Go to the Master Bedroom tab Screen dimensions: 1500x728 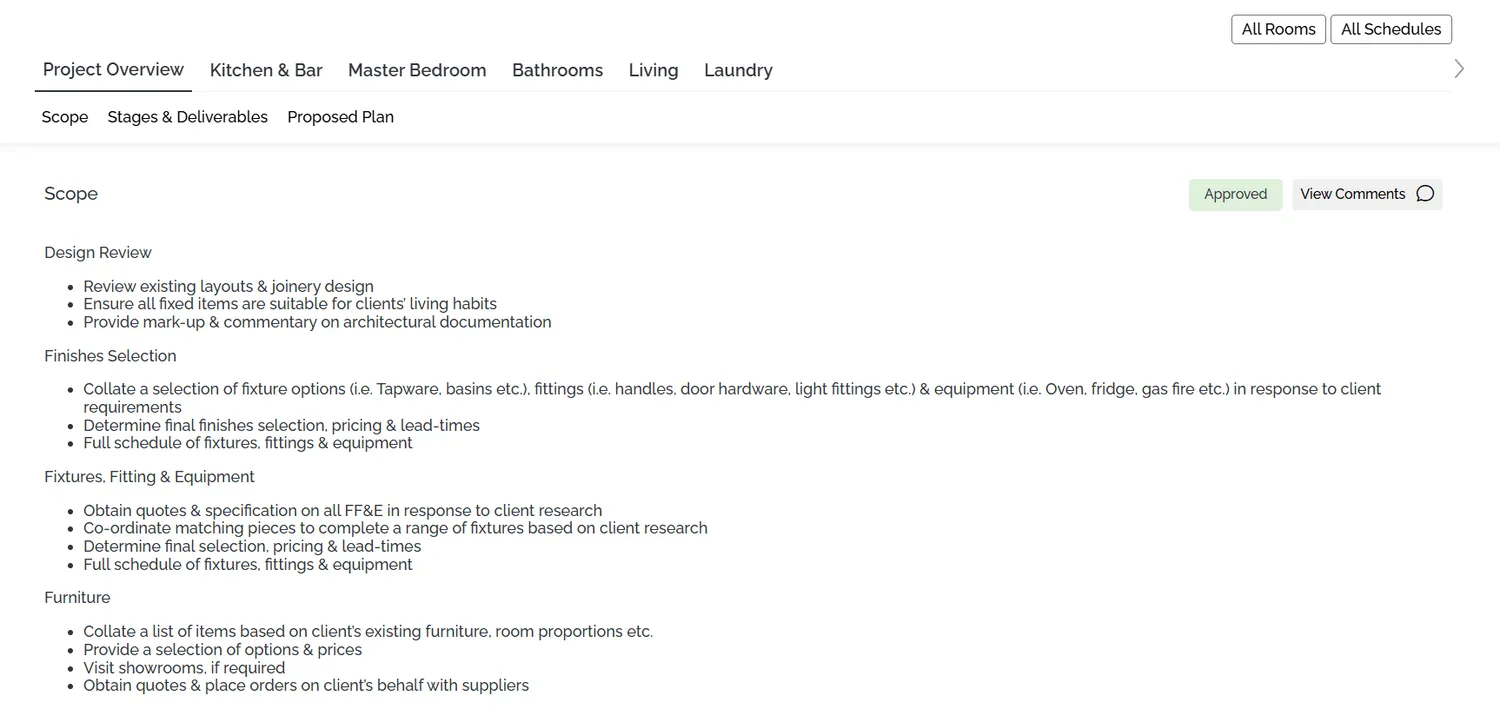click(417, 70)
